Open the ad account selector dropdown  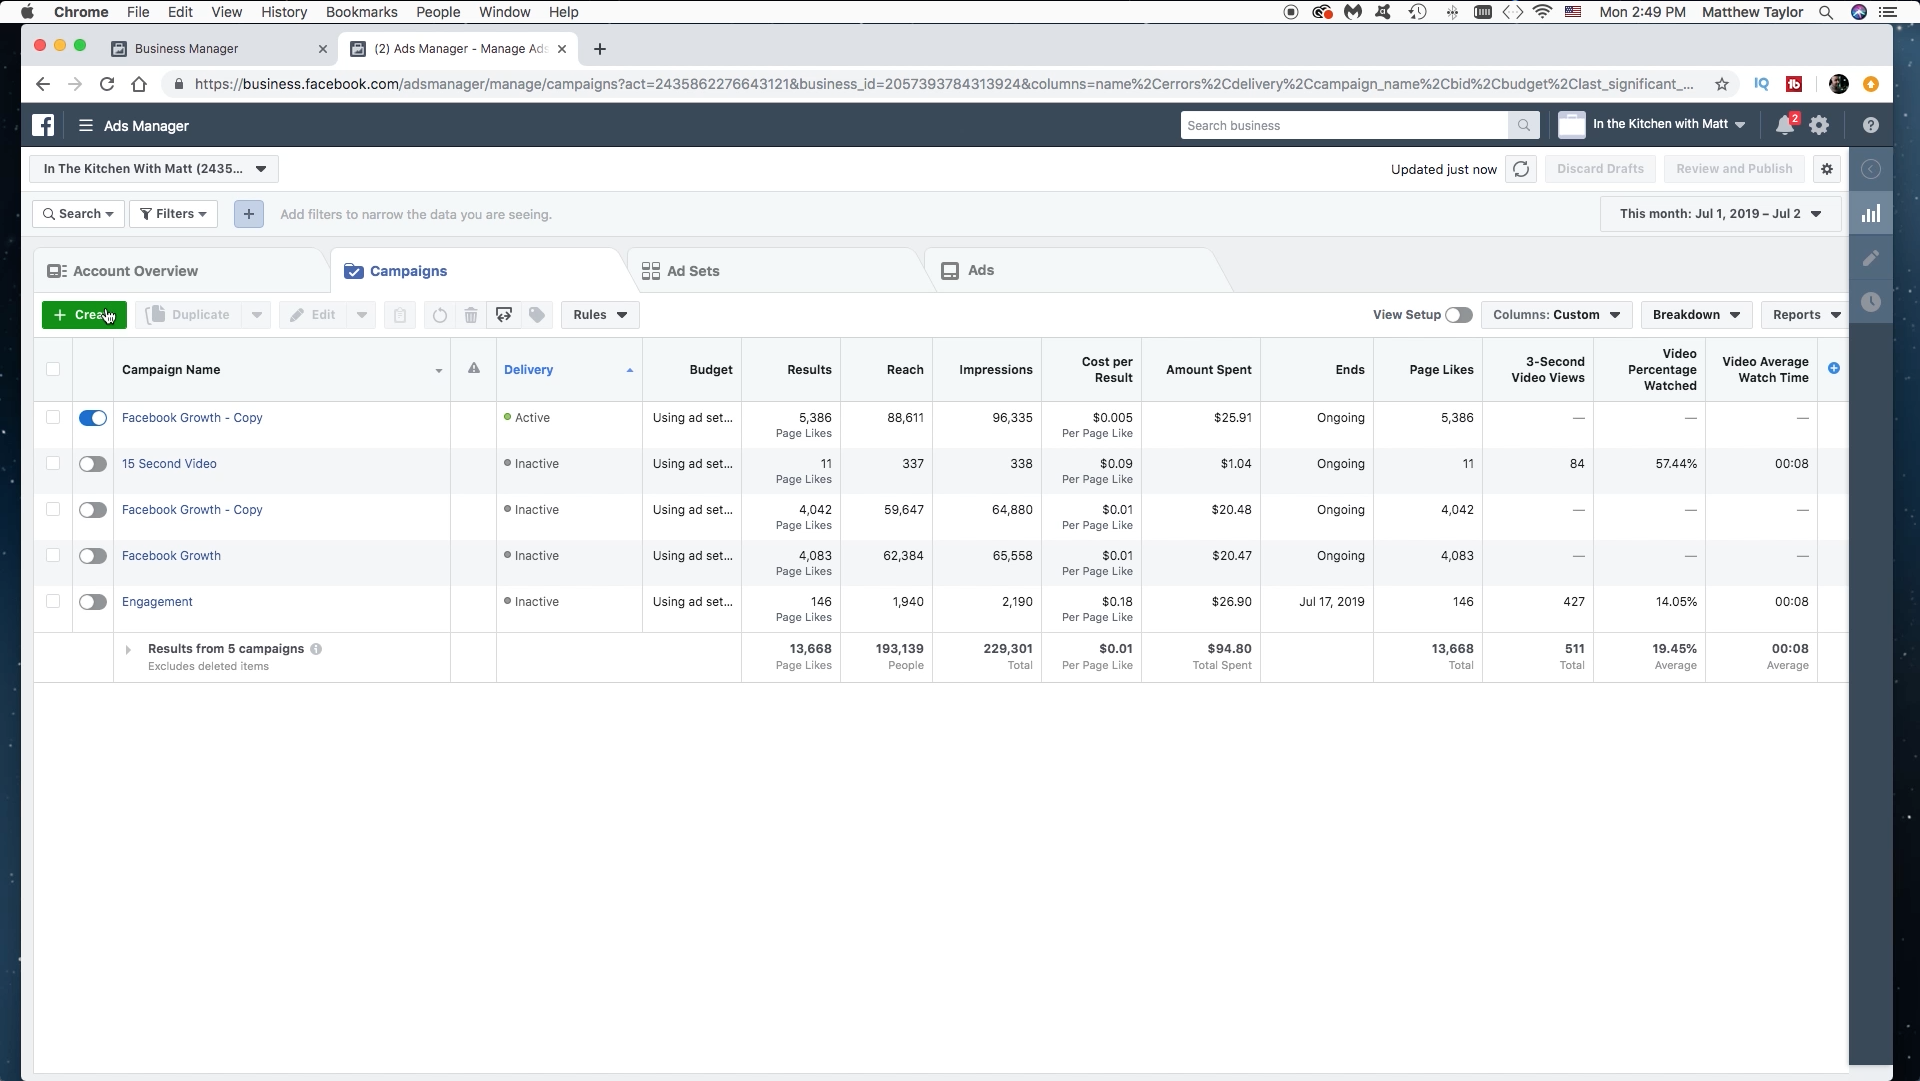point(154,169)
